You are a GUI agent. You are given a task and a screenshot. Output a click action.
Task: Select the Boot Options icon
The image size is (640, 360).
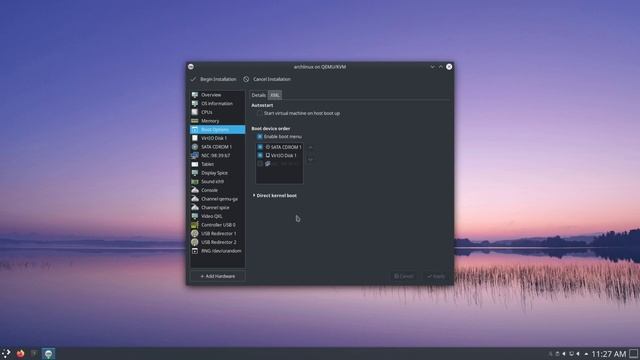tap(195, 129)
